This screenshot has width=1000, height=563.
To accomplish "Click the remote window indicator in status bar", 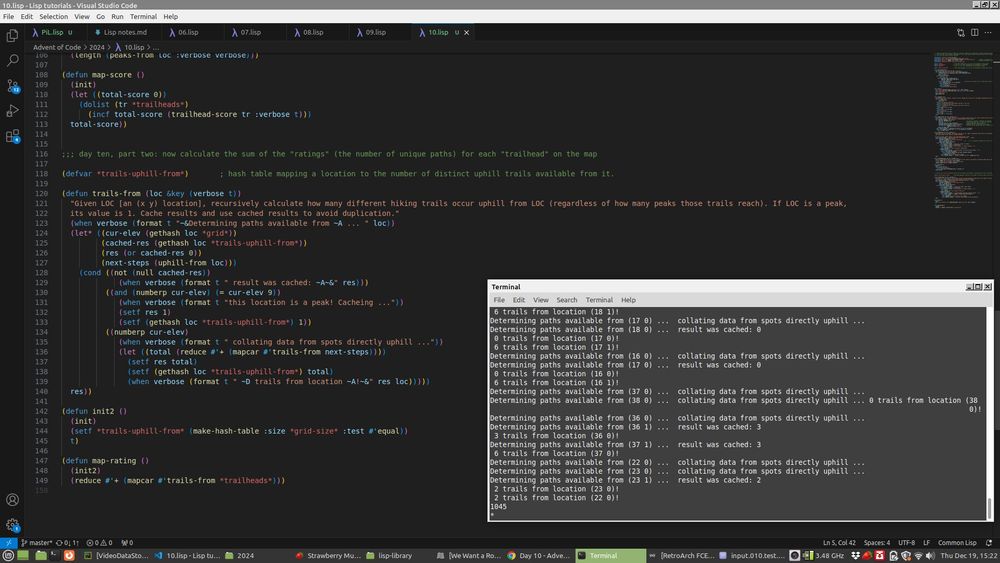I will (6, 542).
